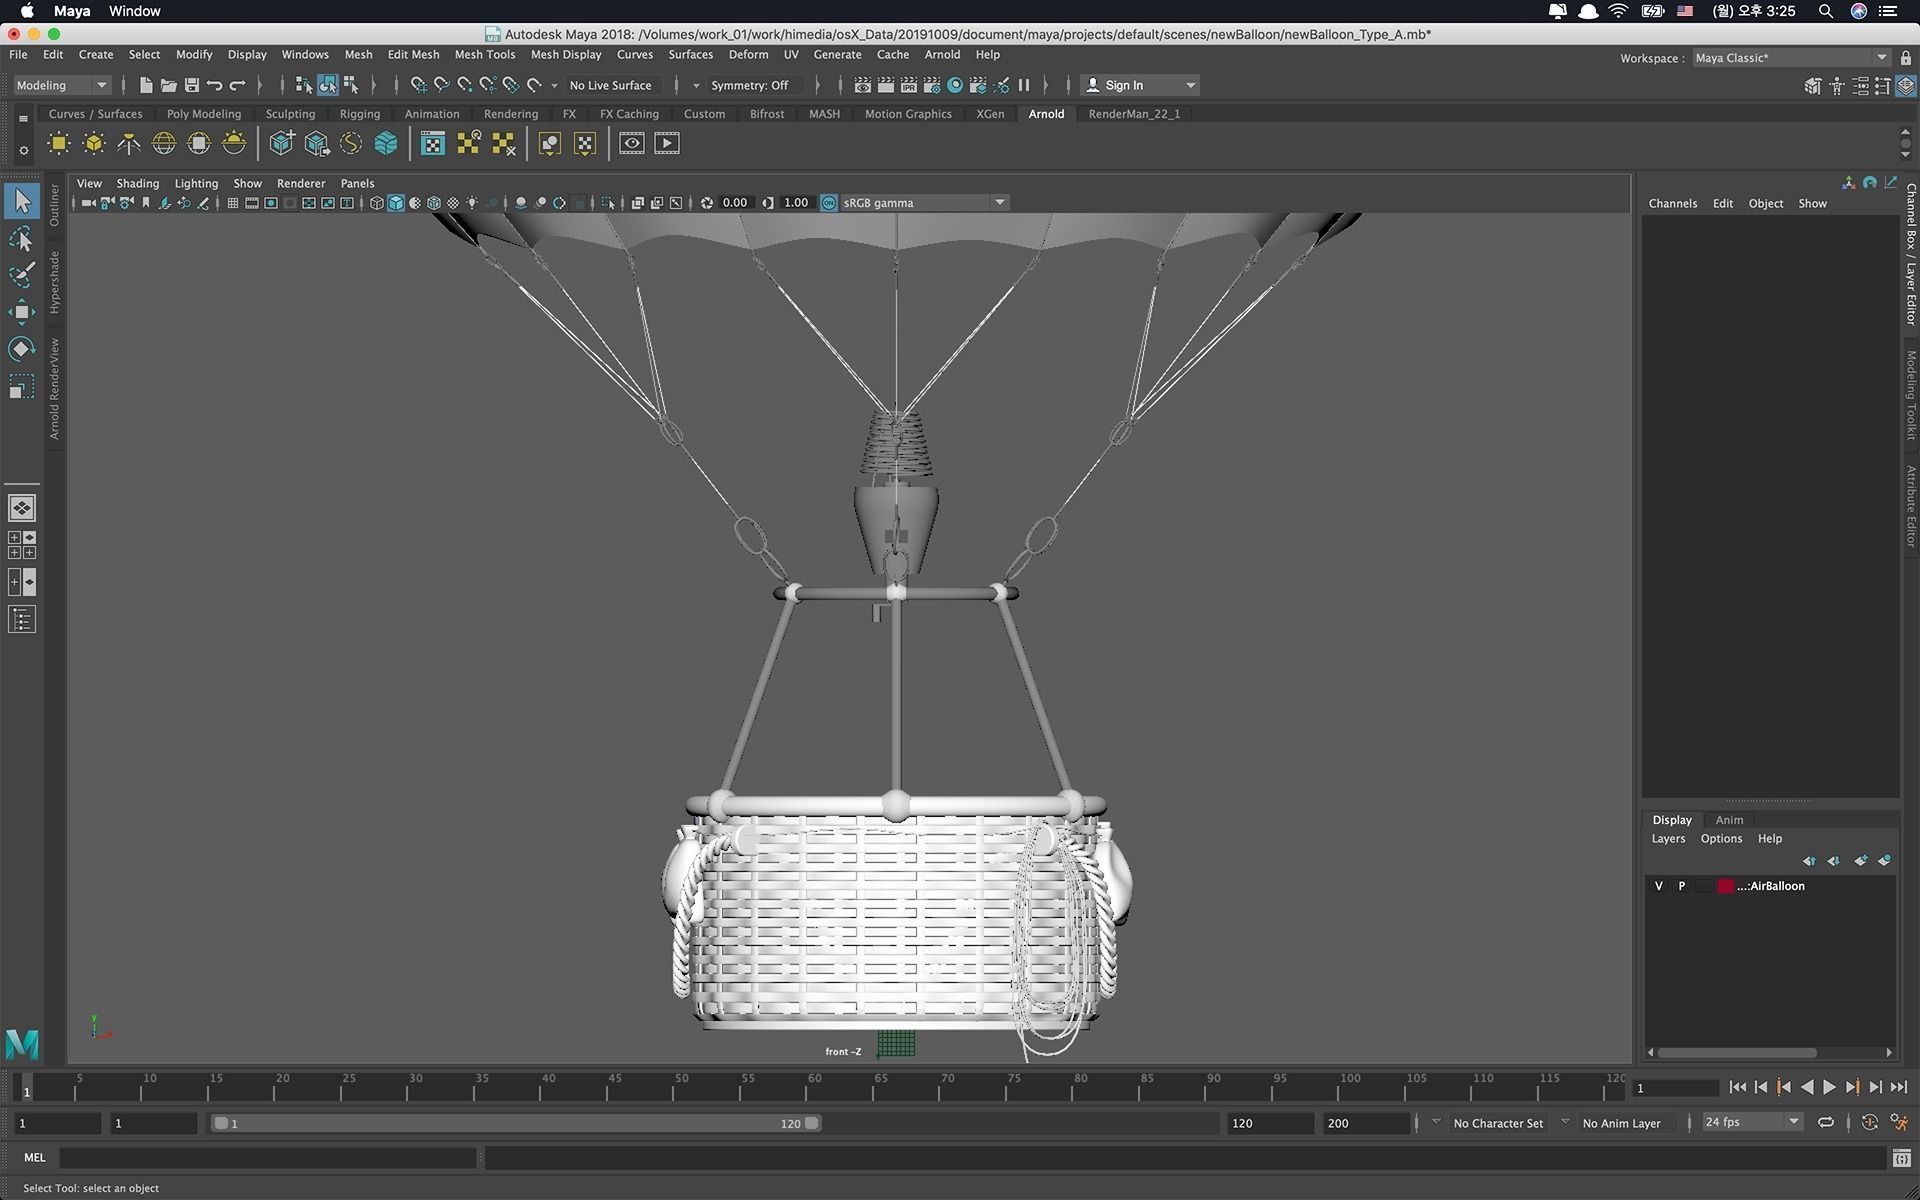Open the sRGB gamma view transform dropdown
Image resolution: width=1920 pixels, height=1200 pixels.
click(925, 203)
